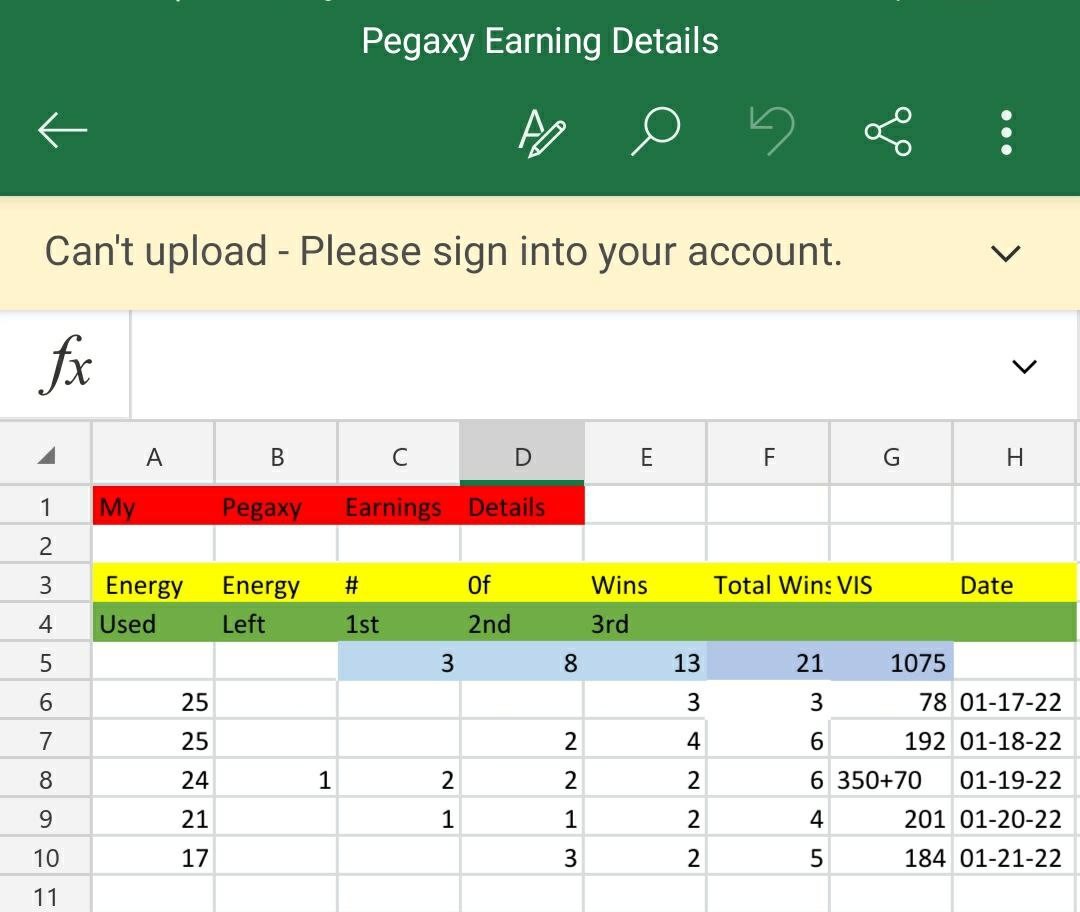Click the red 'Details' cell

tap(523, 506)
